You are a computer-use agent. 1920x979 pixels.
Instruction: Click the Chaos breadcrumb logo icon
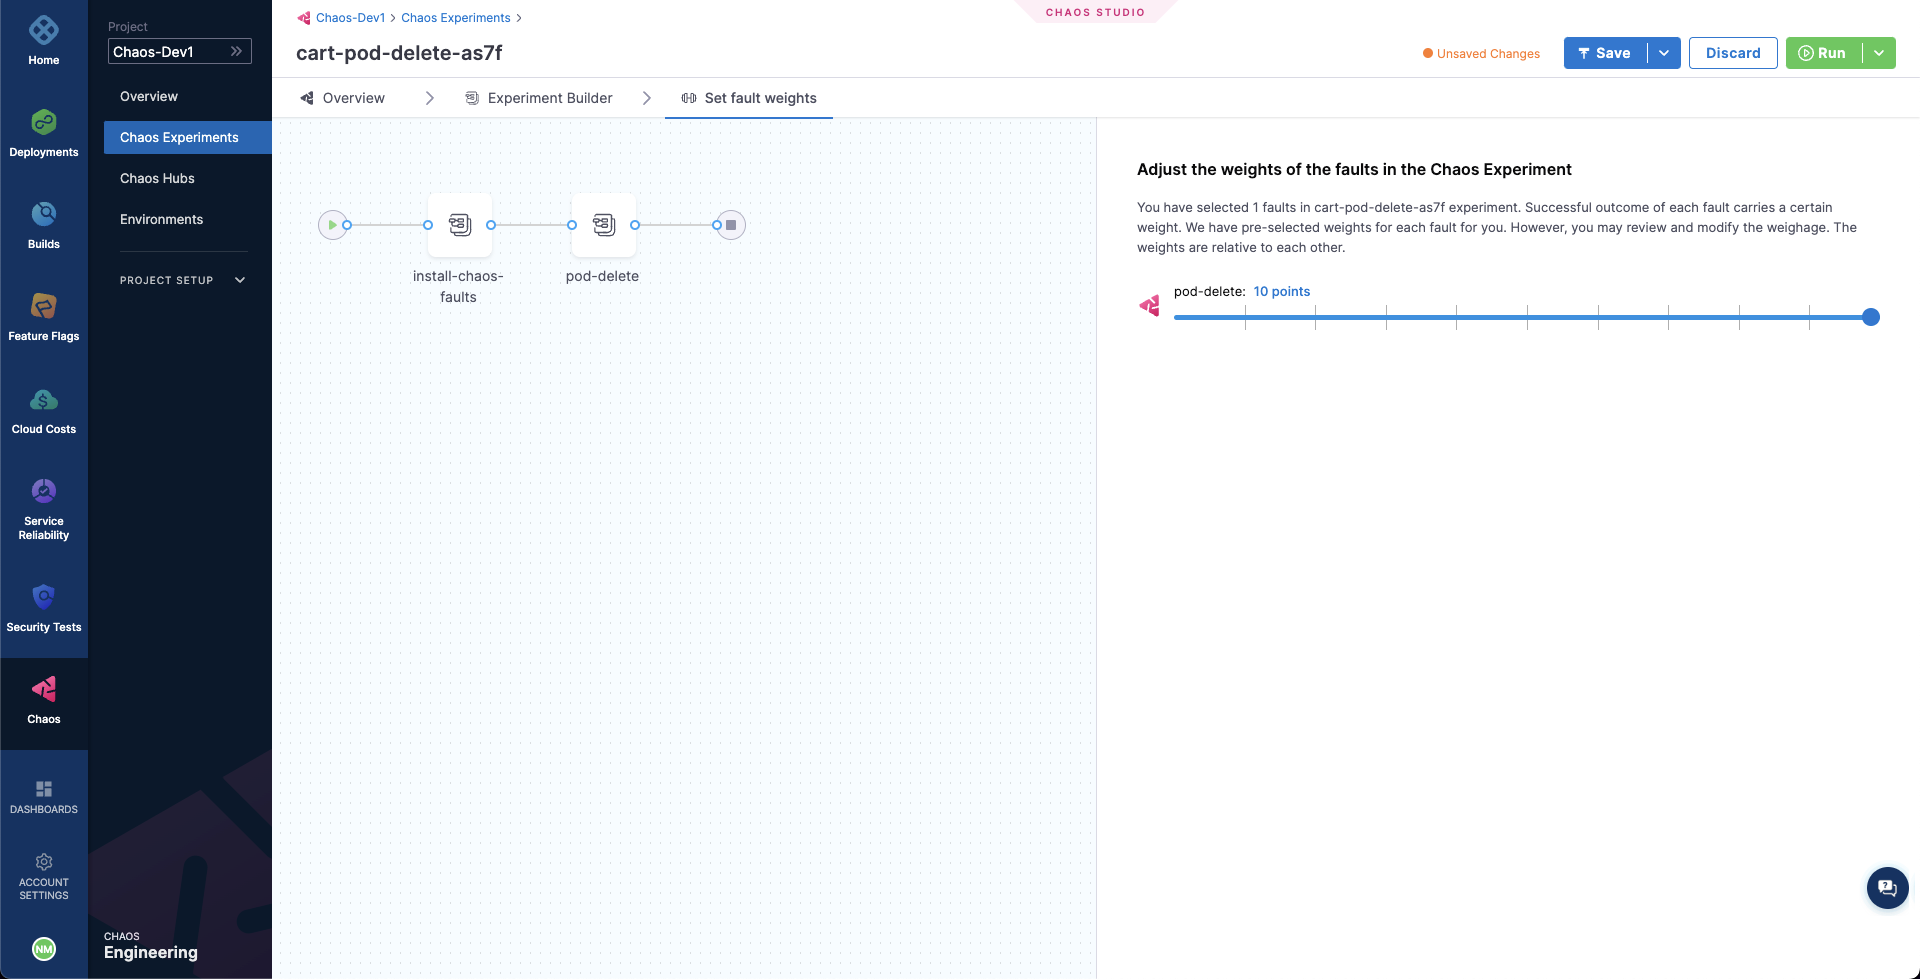click(x=304, y=18)
